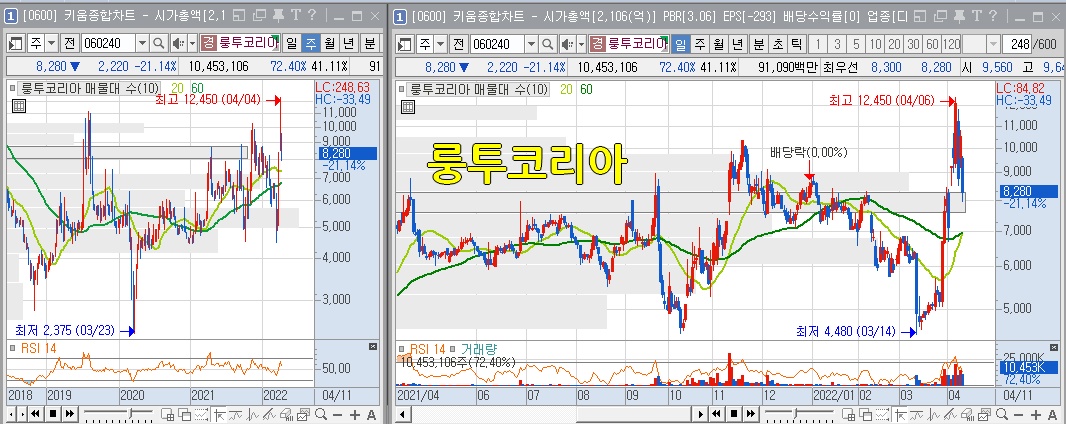Click the A text icon in right bottom toolbar

click(1052, 414)
